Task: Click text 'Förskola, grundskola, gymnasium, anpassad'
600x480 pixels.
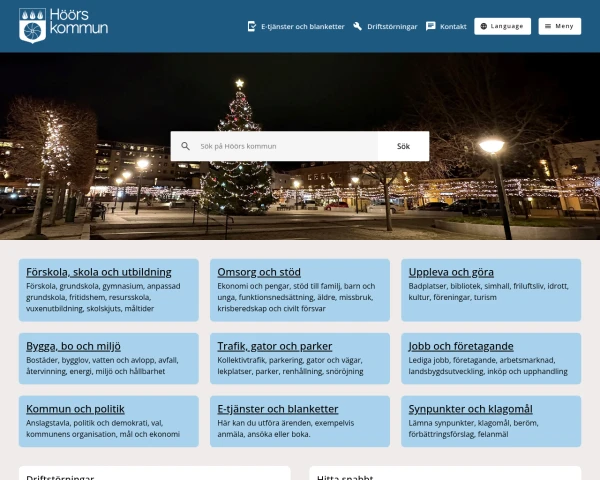Action: click(x=103, y=286)
